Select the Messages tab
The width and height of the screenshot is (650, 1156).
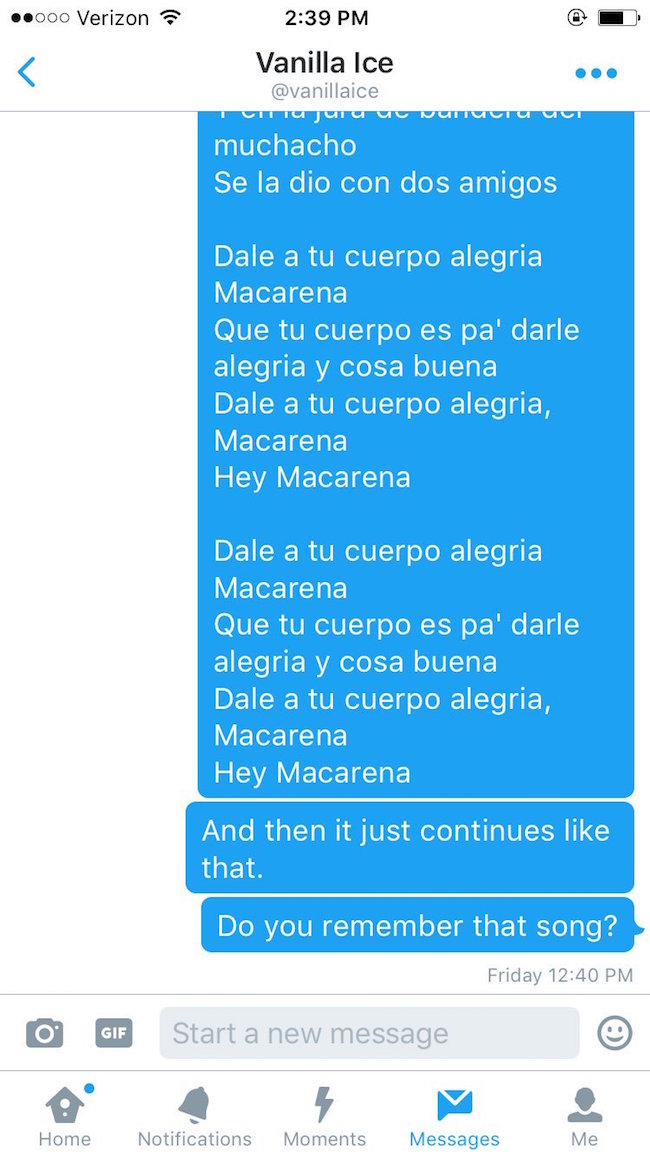click(454, 1115)
